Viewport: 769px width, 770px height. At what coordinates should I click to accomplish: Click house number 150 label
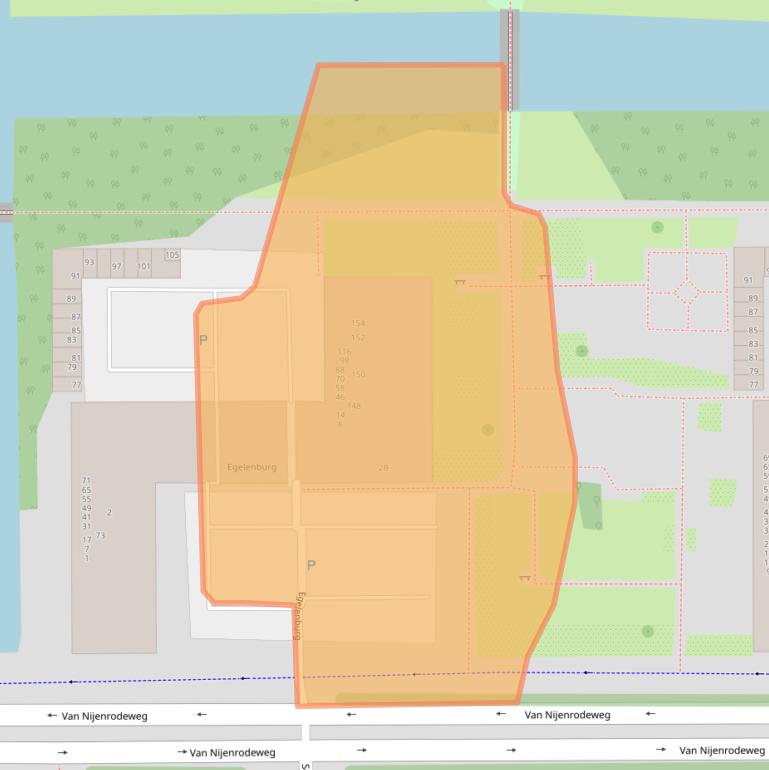click(358, 374)
